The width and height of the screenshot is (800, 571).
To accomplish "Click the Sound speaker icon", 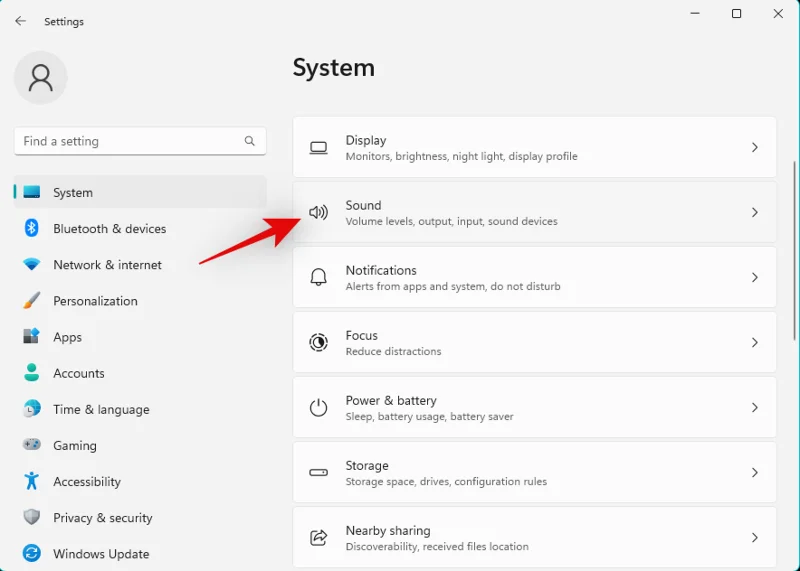I will pos(318,213).
